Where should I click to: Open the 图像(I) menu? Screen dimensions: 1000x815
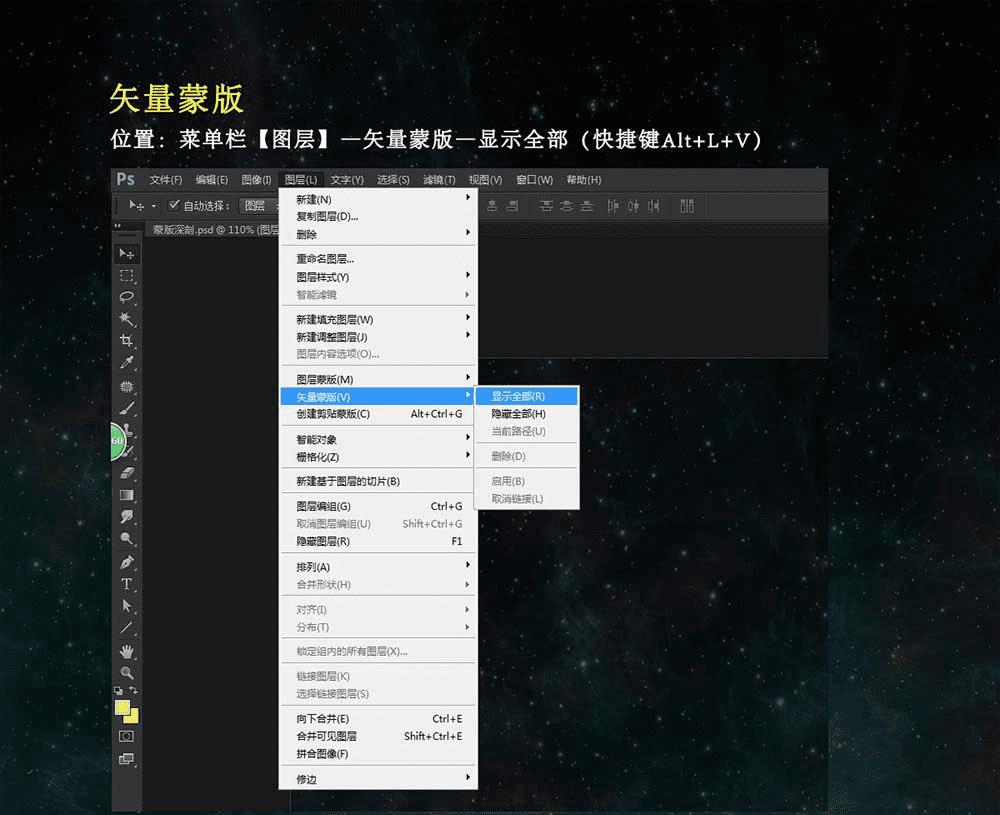pyautogui.click(x=256, y=180)
